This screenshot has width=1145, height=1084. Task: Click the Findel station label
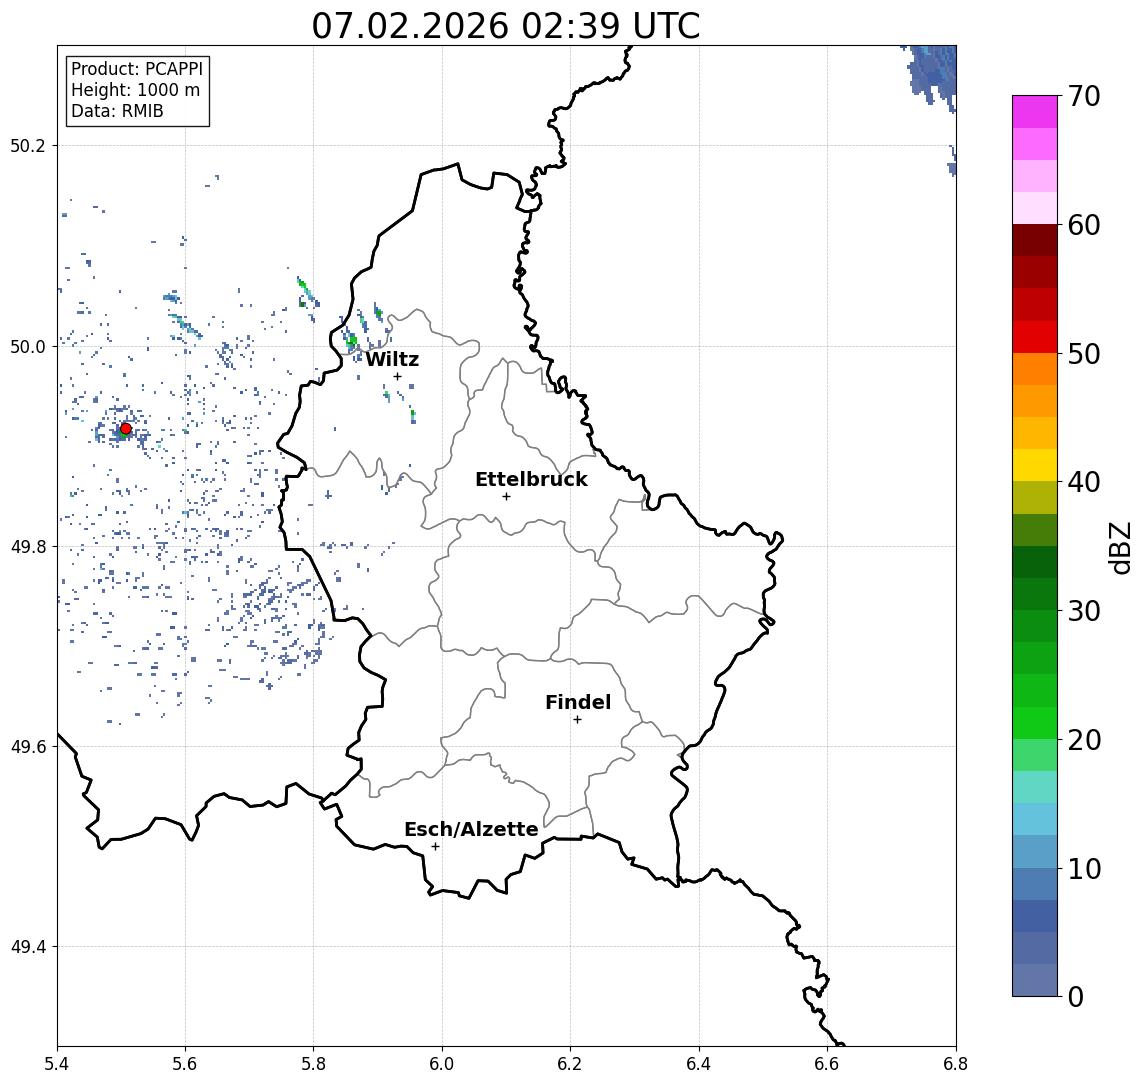[578, 702]
